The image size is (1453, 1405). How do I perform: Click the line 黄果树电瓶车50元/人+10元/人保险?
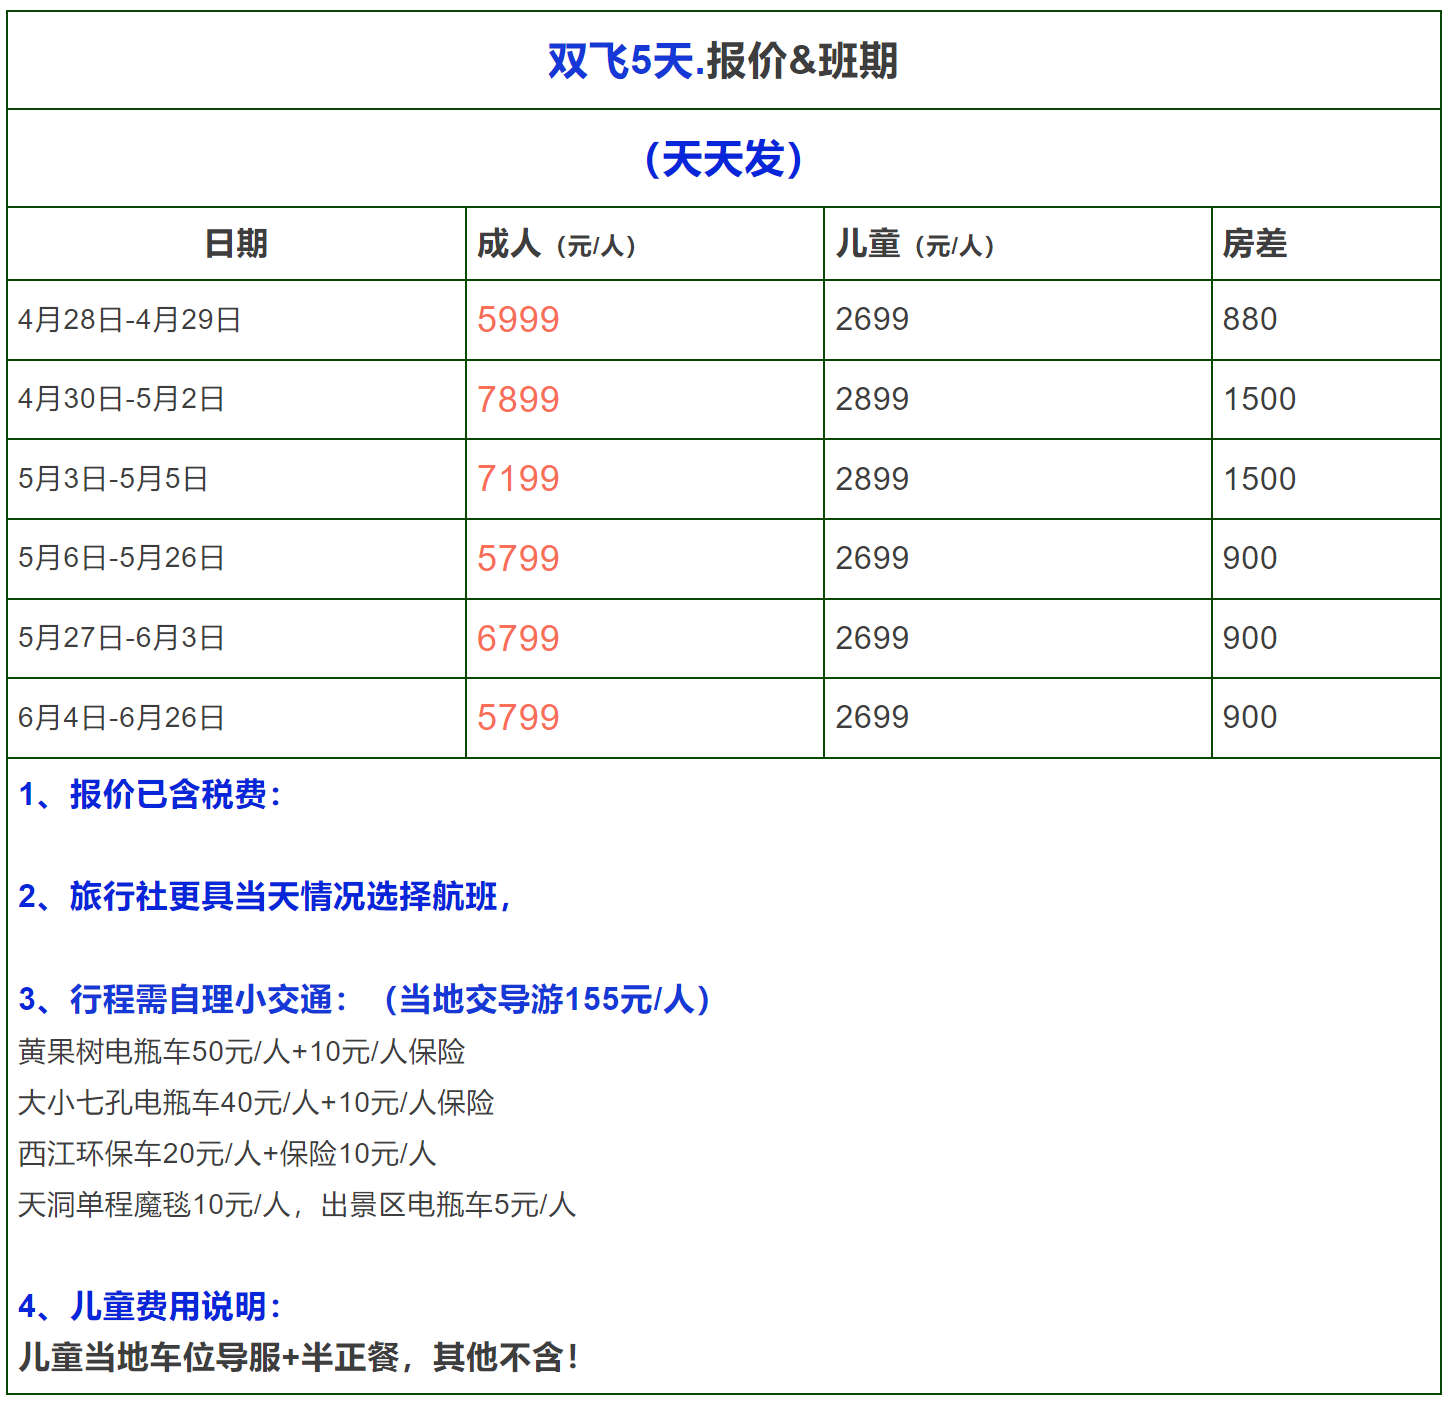pos(242,1052)
